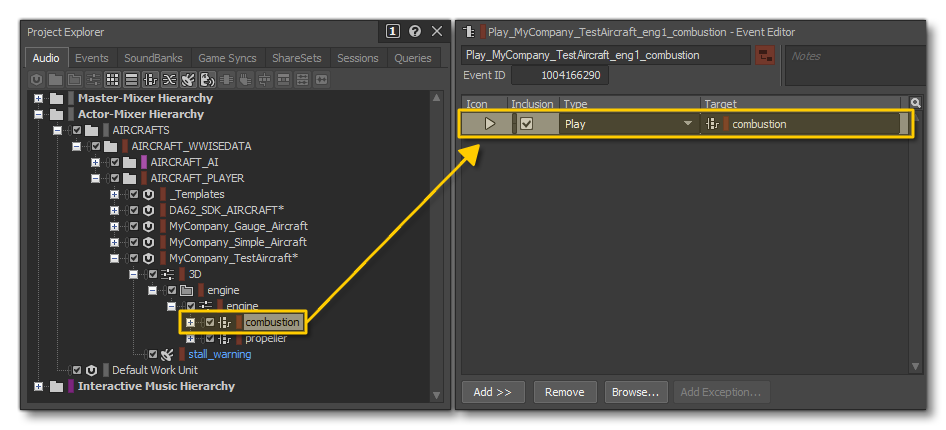Toggle the Inclusion checkbox for Play action
Viewport: 946px width, 430px height.
tap(526, 124)
